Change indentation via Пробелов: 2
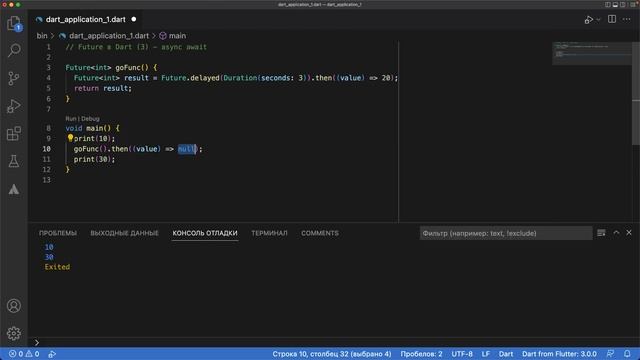This screenshot has height=360, width=640. tap(421, 354)
